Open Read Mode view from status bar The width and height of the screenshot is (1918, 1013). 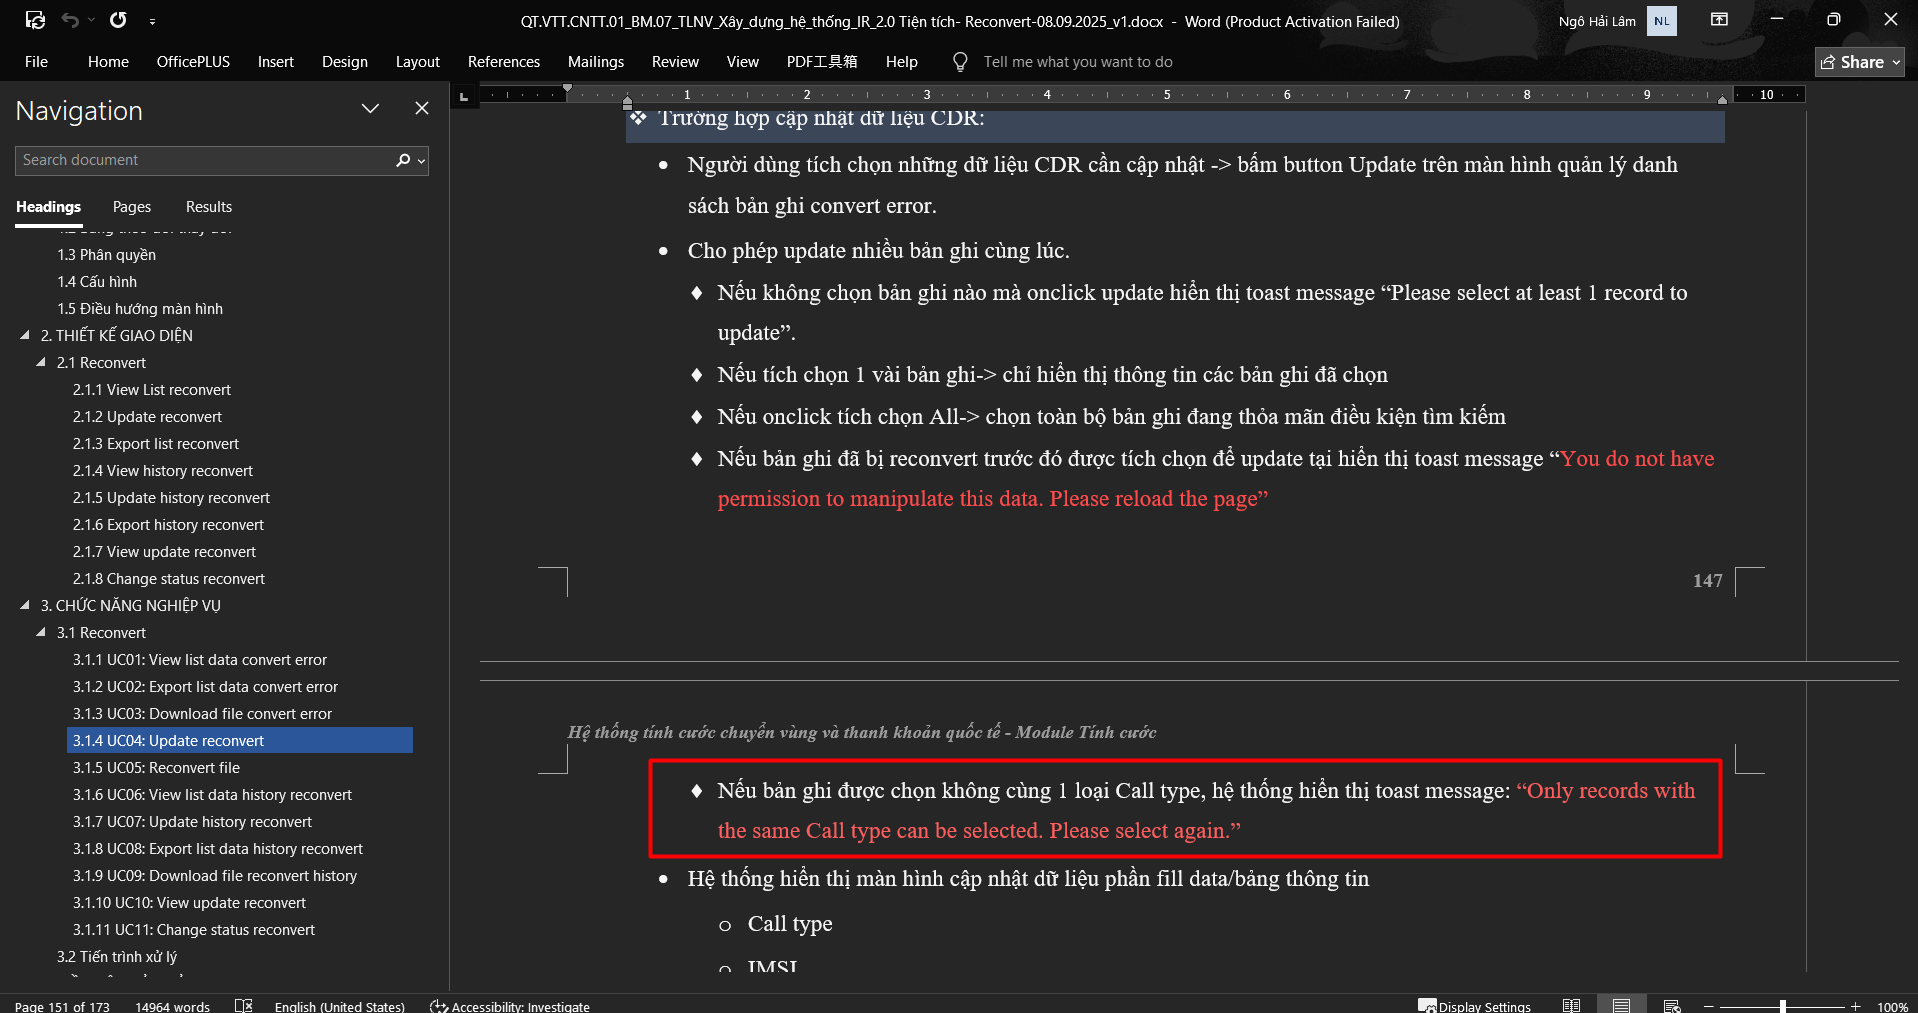pyautogui.click(x=1572, y=1006)
